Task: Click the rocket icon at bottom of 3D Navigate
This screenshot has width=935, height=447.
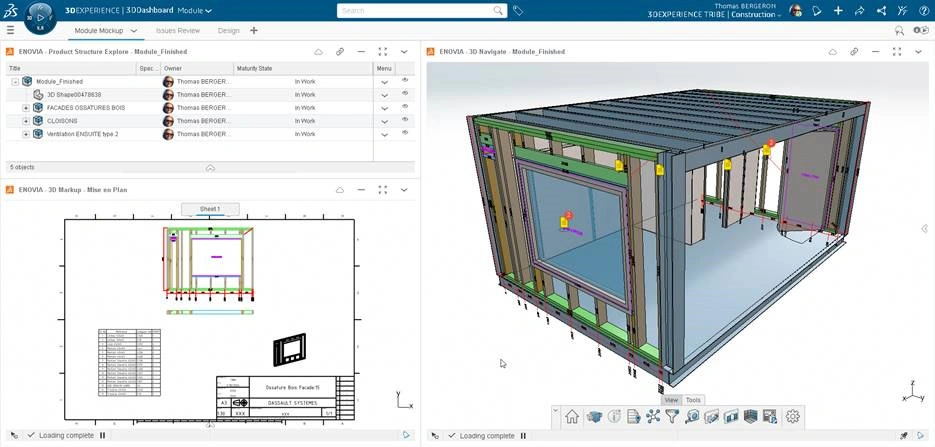Action: click(905, 436)
